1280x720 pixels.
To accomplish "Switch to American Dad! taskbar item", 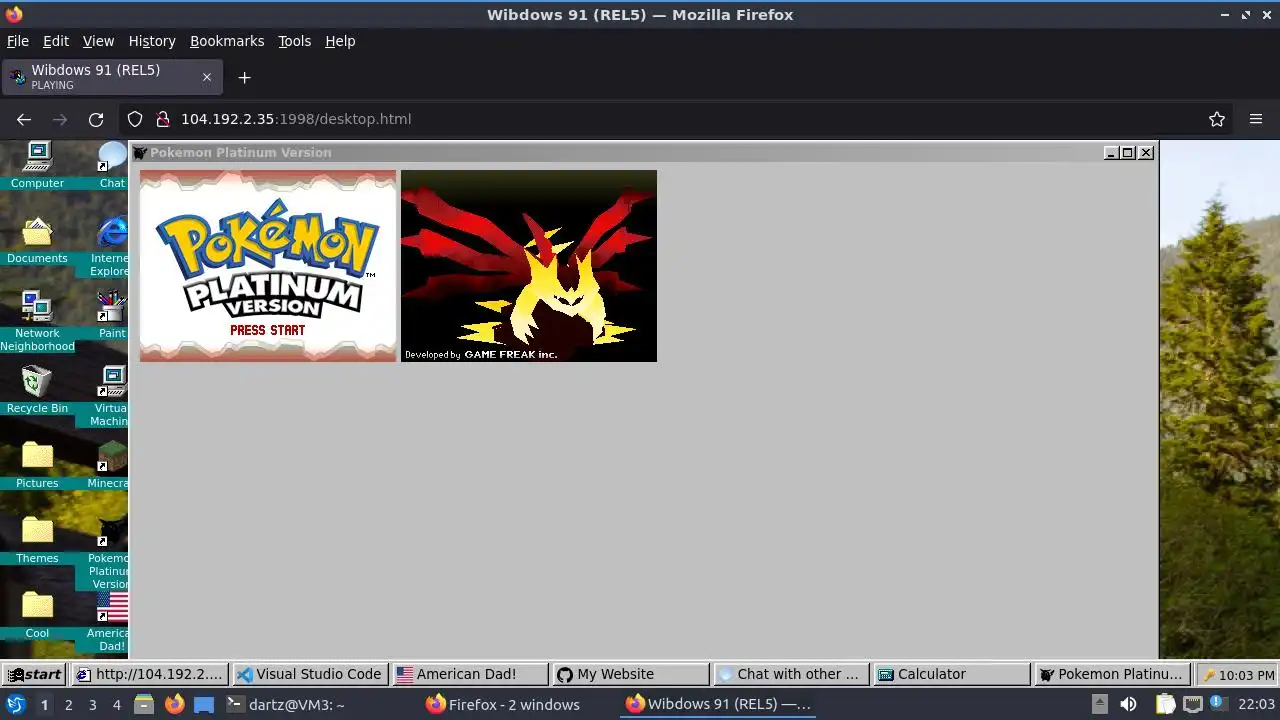I will pyautogui.click(x=470, y=674).
